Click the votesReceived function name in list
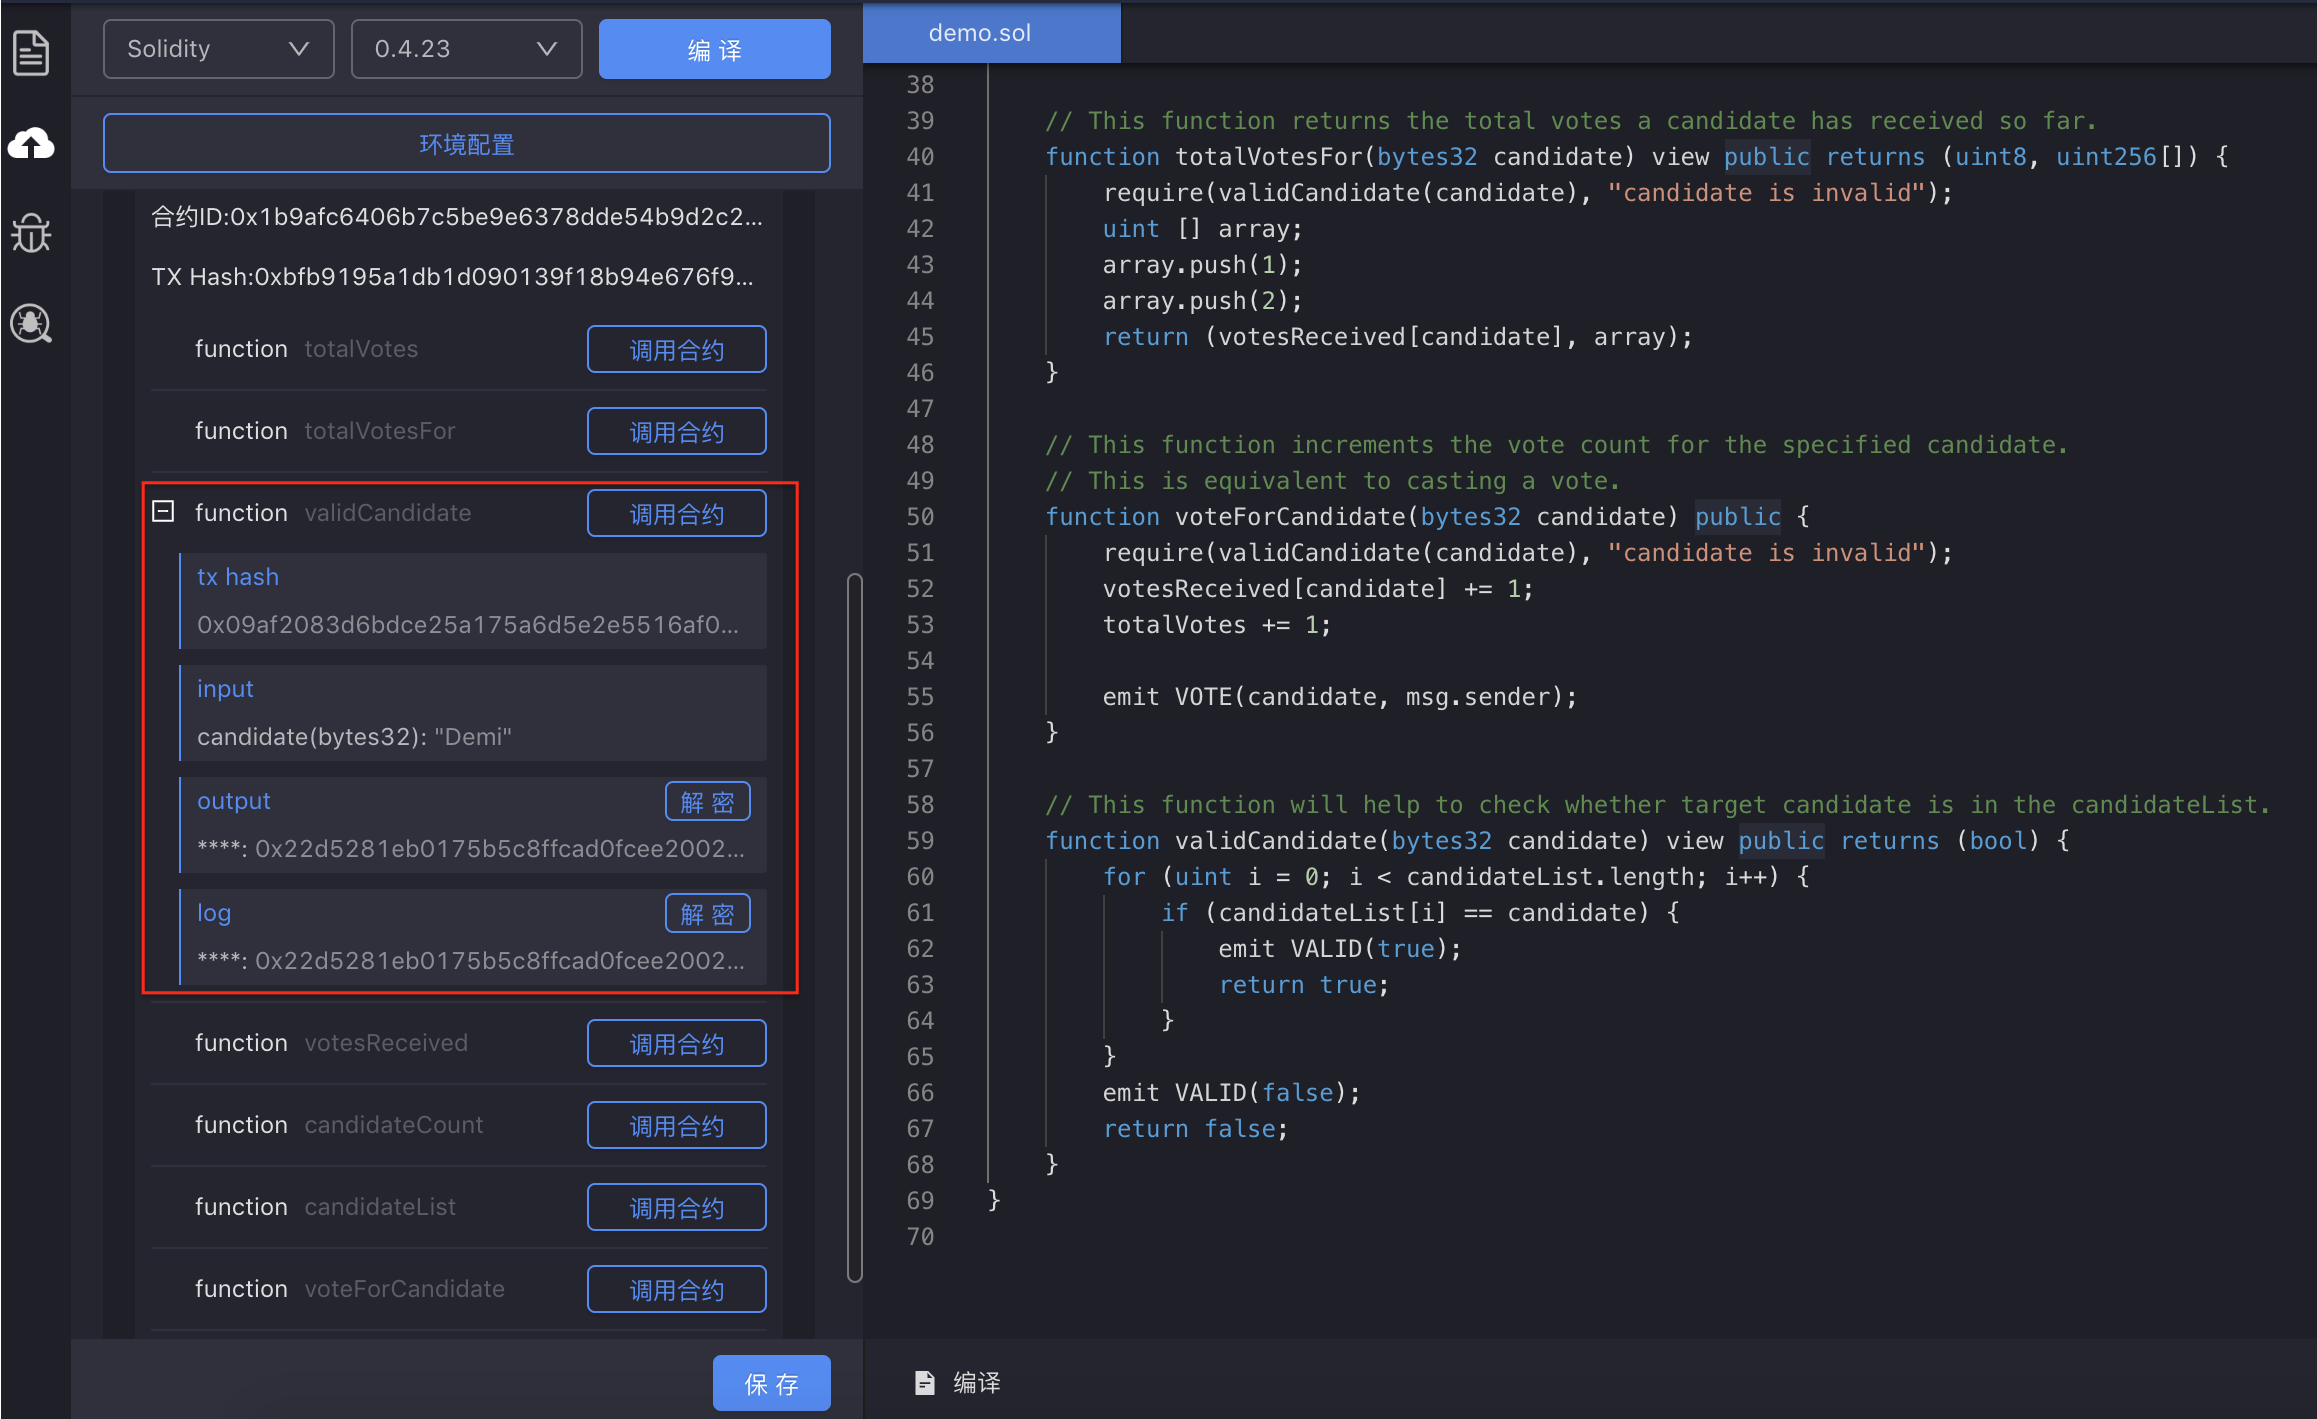The height and width of the screenshot is (1419, 2317). [386, 1043]
